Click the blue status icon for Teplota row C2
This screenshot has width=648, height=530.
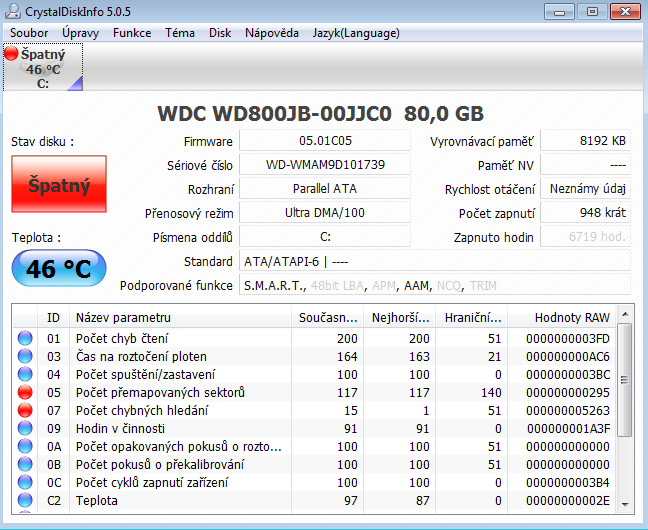click(25, 500)
